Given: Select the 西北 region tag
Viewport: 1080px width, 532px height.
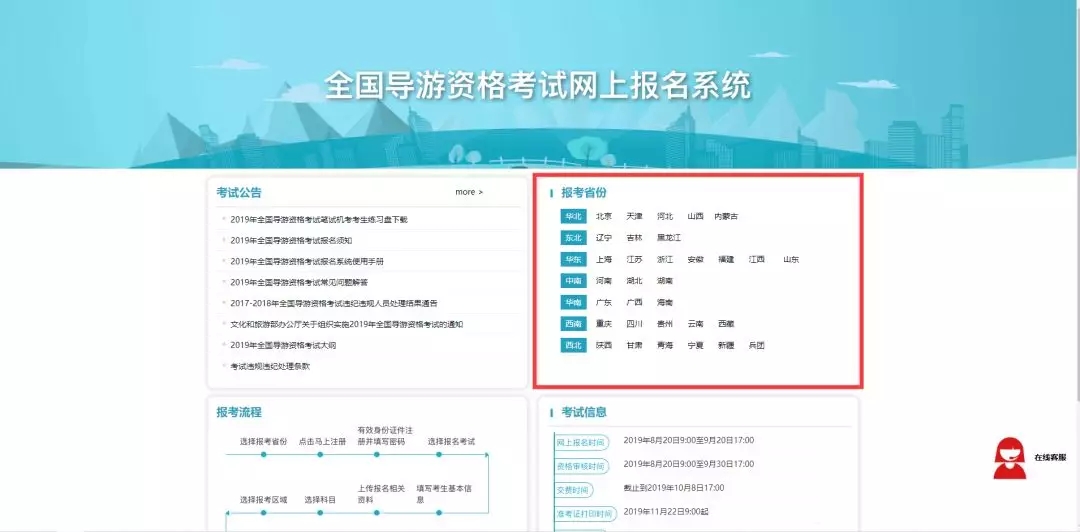Looking at the screenshot, I should pos(573,346).
